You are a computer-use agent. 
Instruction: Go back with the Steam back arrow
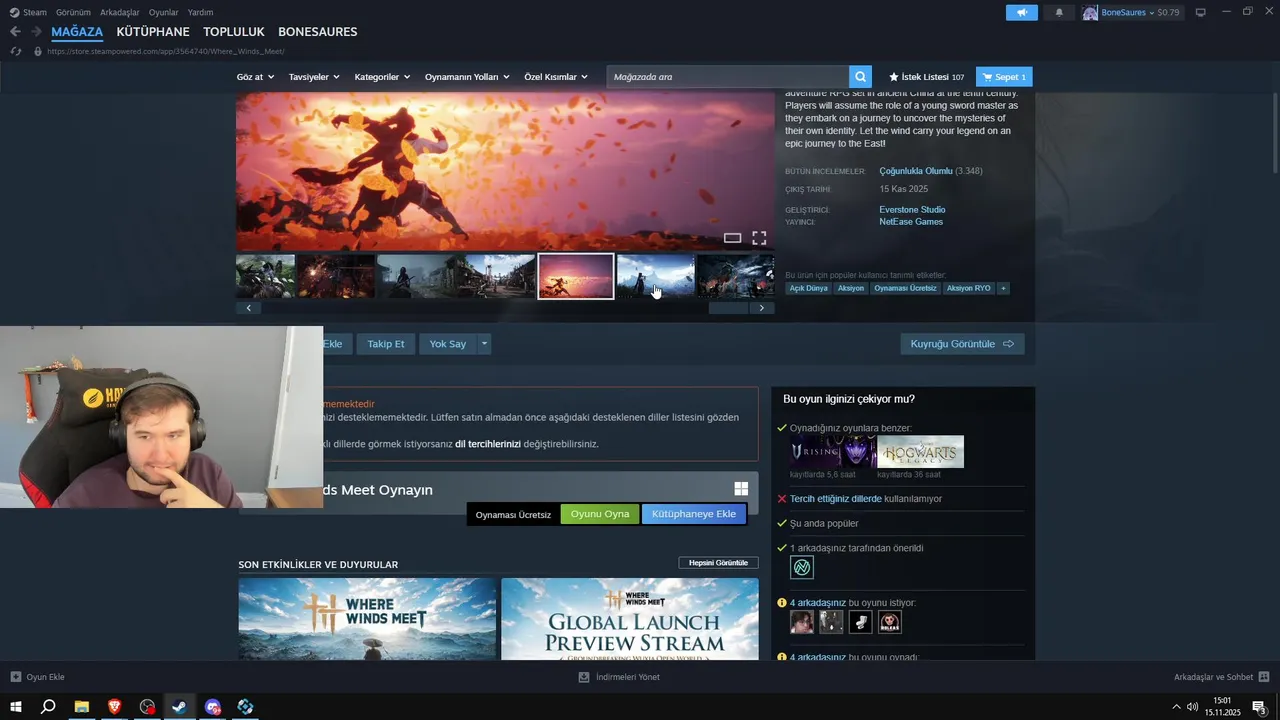15,32
